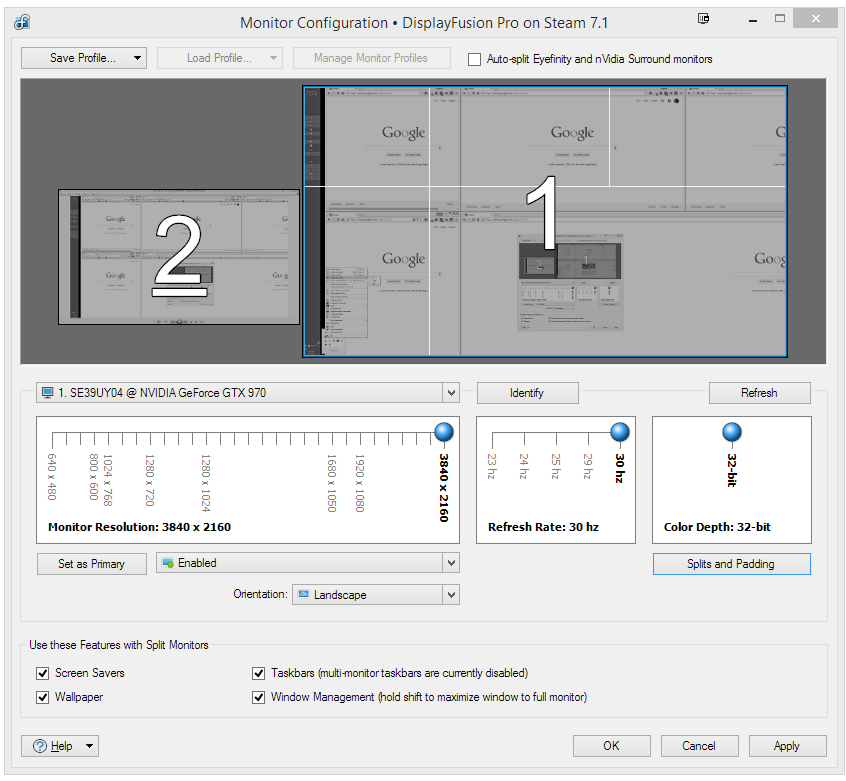The width and height of the screenshot is (846, 781).
Task: Open the monitor selection dropdown list
Action: [451, 393]
